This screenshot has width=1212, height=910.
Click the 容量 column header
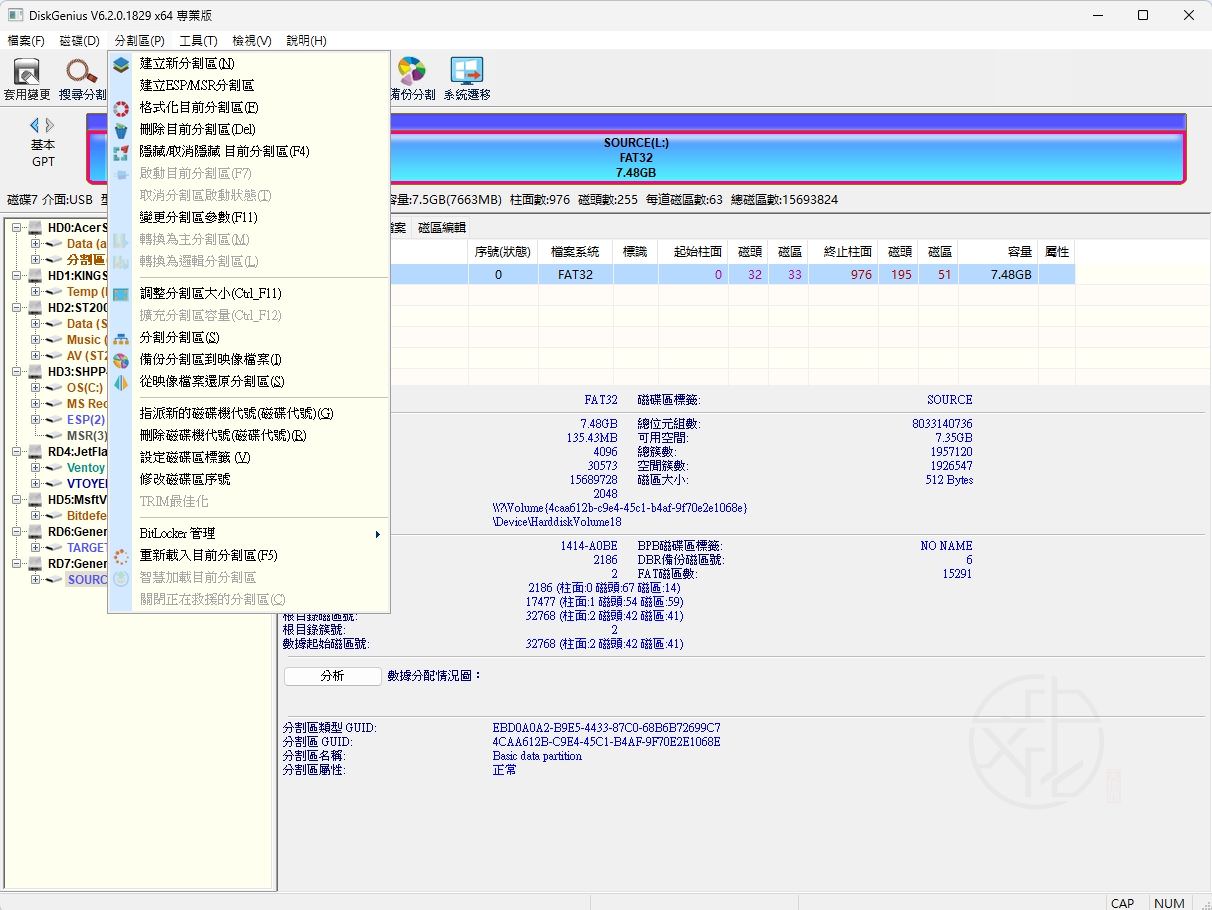point(998,252)
